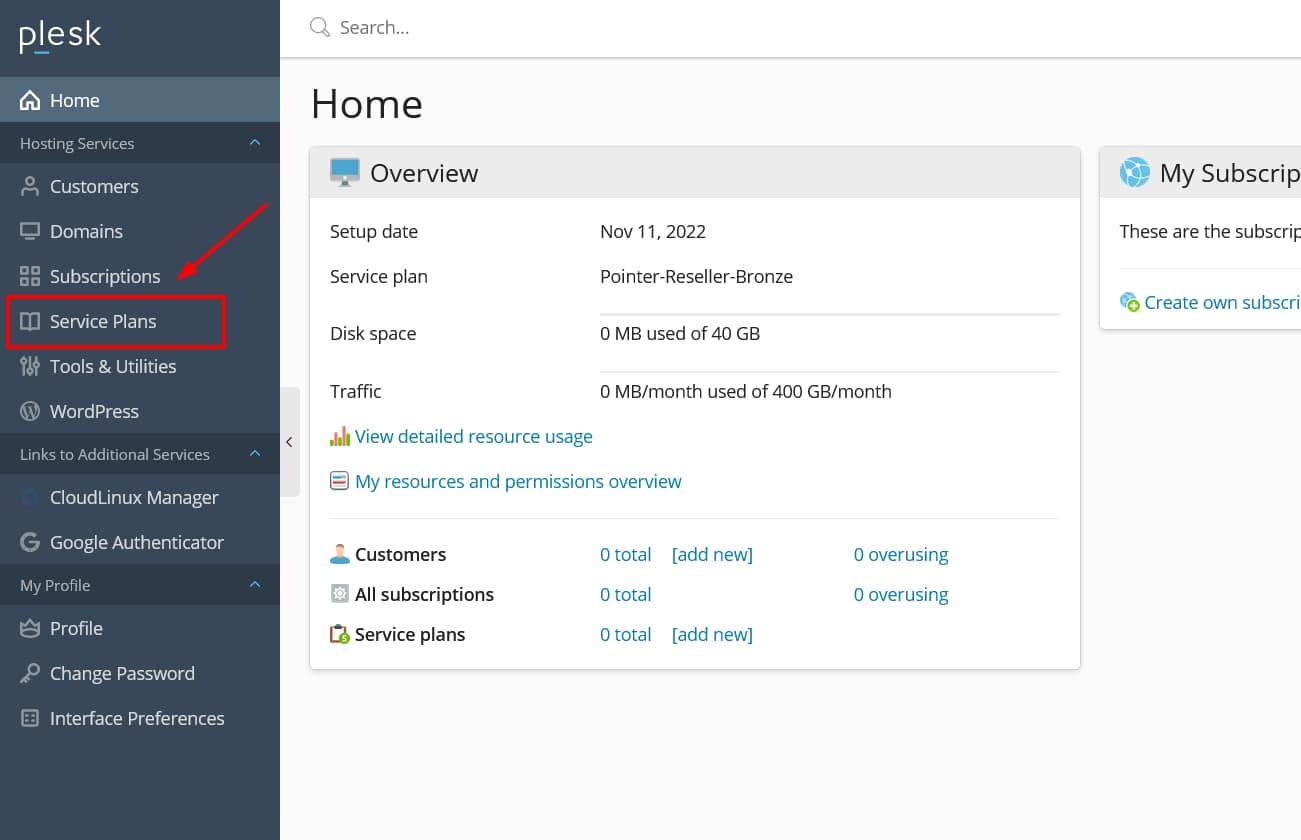Click the Nov 11, 2022 setup date
Screen dimensions: 1301x840
click(653, 231)
